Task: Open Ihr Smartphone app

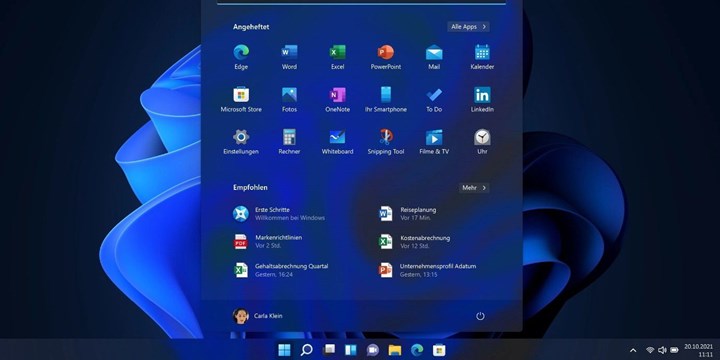Action: pos(386,100)
